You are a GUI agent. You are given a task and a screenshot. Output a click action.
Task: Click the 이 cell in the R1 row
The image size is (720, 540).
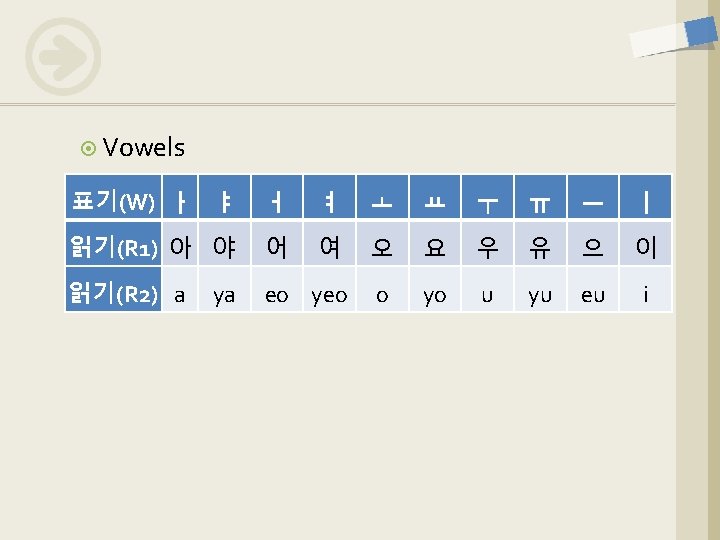click(x=646, y=246)
